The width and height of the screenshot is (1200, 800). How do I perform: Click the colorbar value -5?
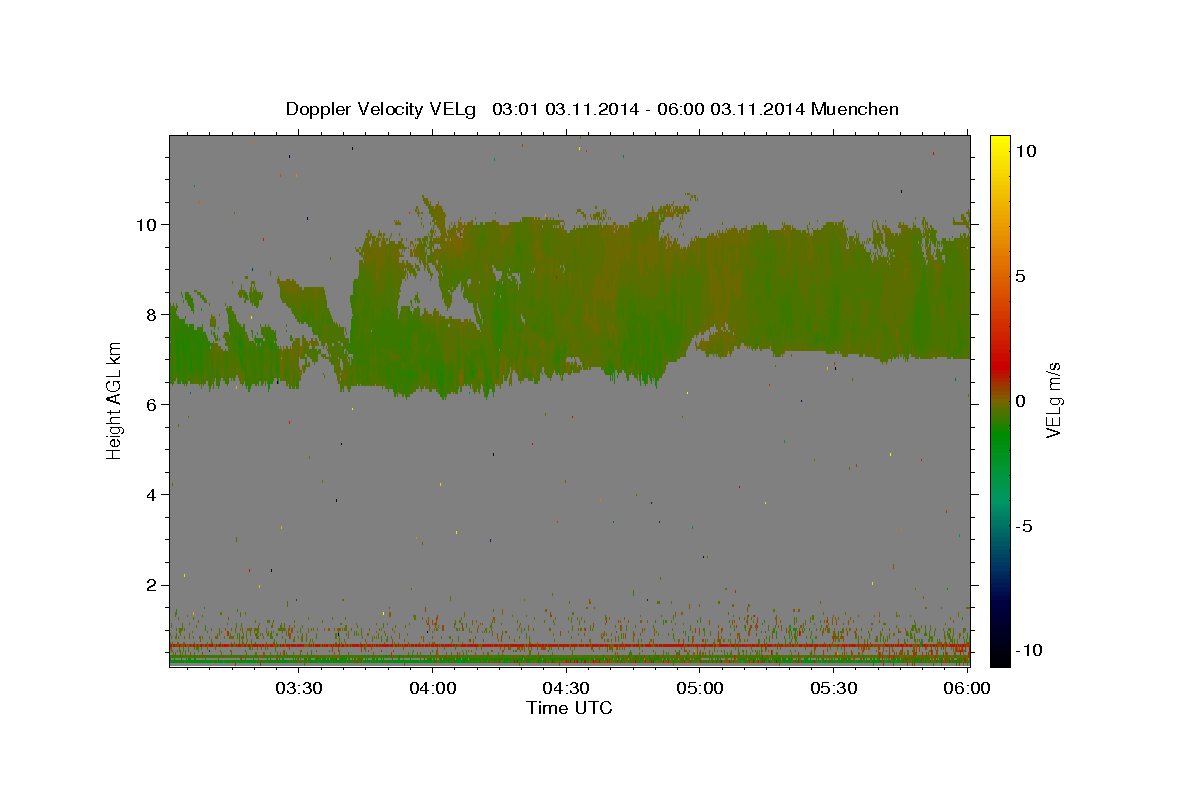(x=1024, y=526)
